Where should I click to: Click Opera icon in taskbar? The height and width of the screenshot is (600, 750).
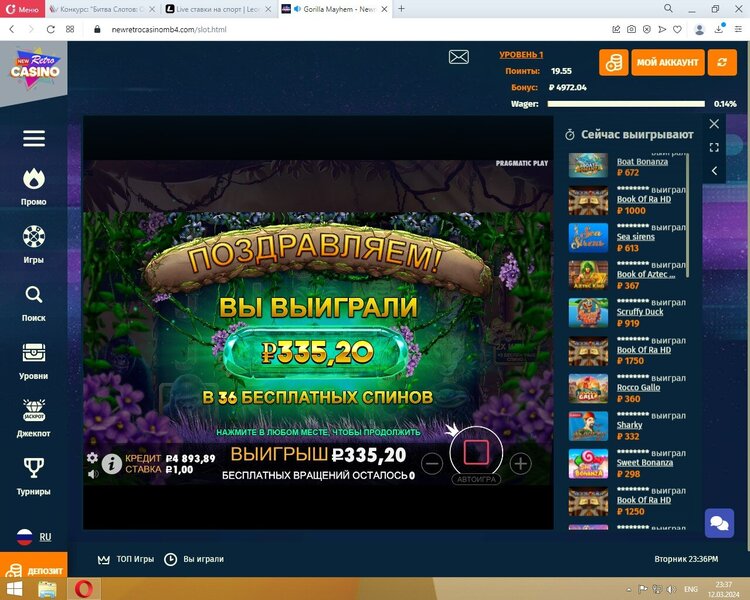coord(84,589)
